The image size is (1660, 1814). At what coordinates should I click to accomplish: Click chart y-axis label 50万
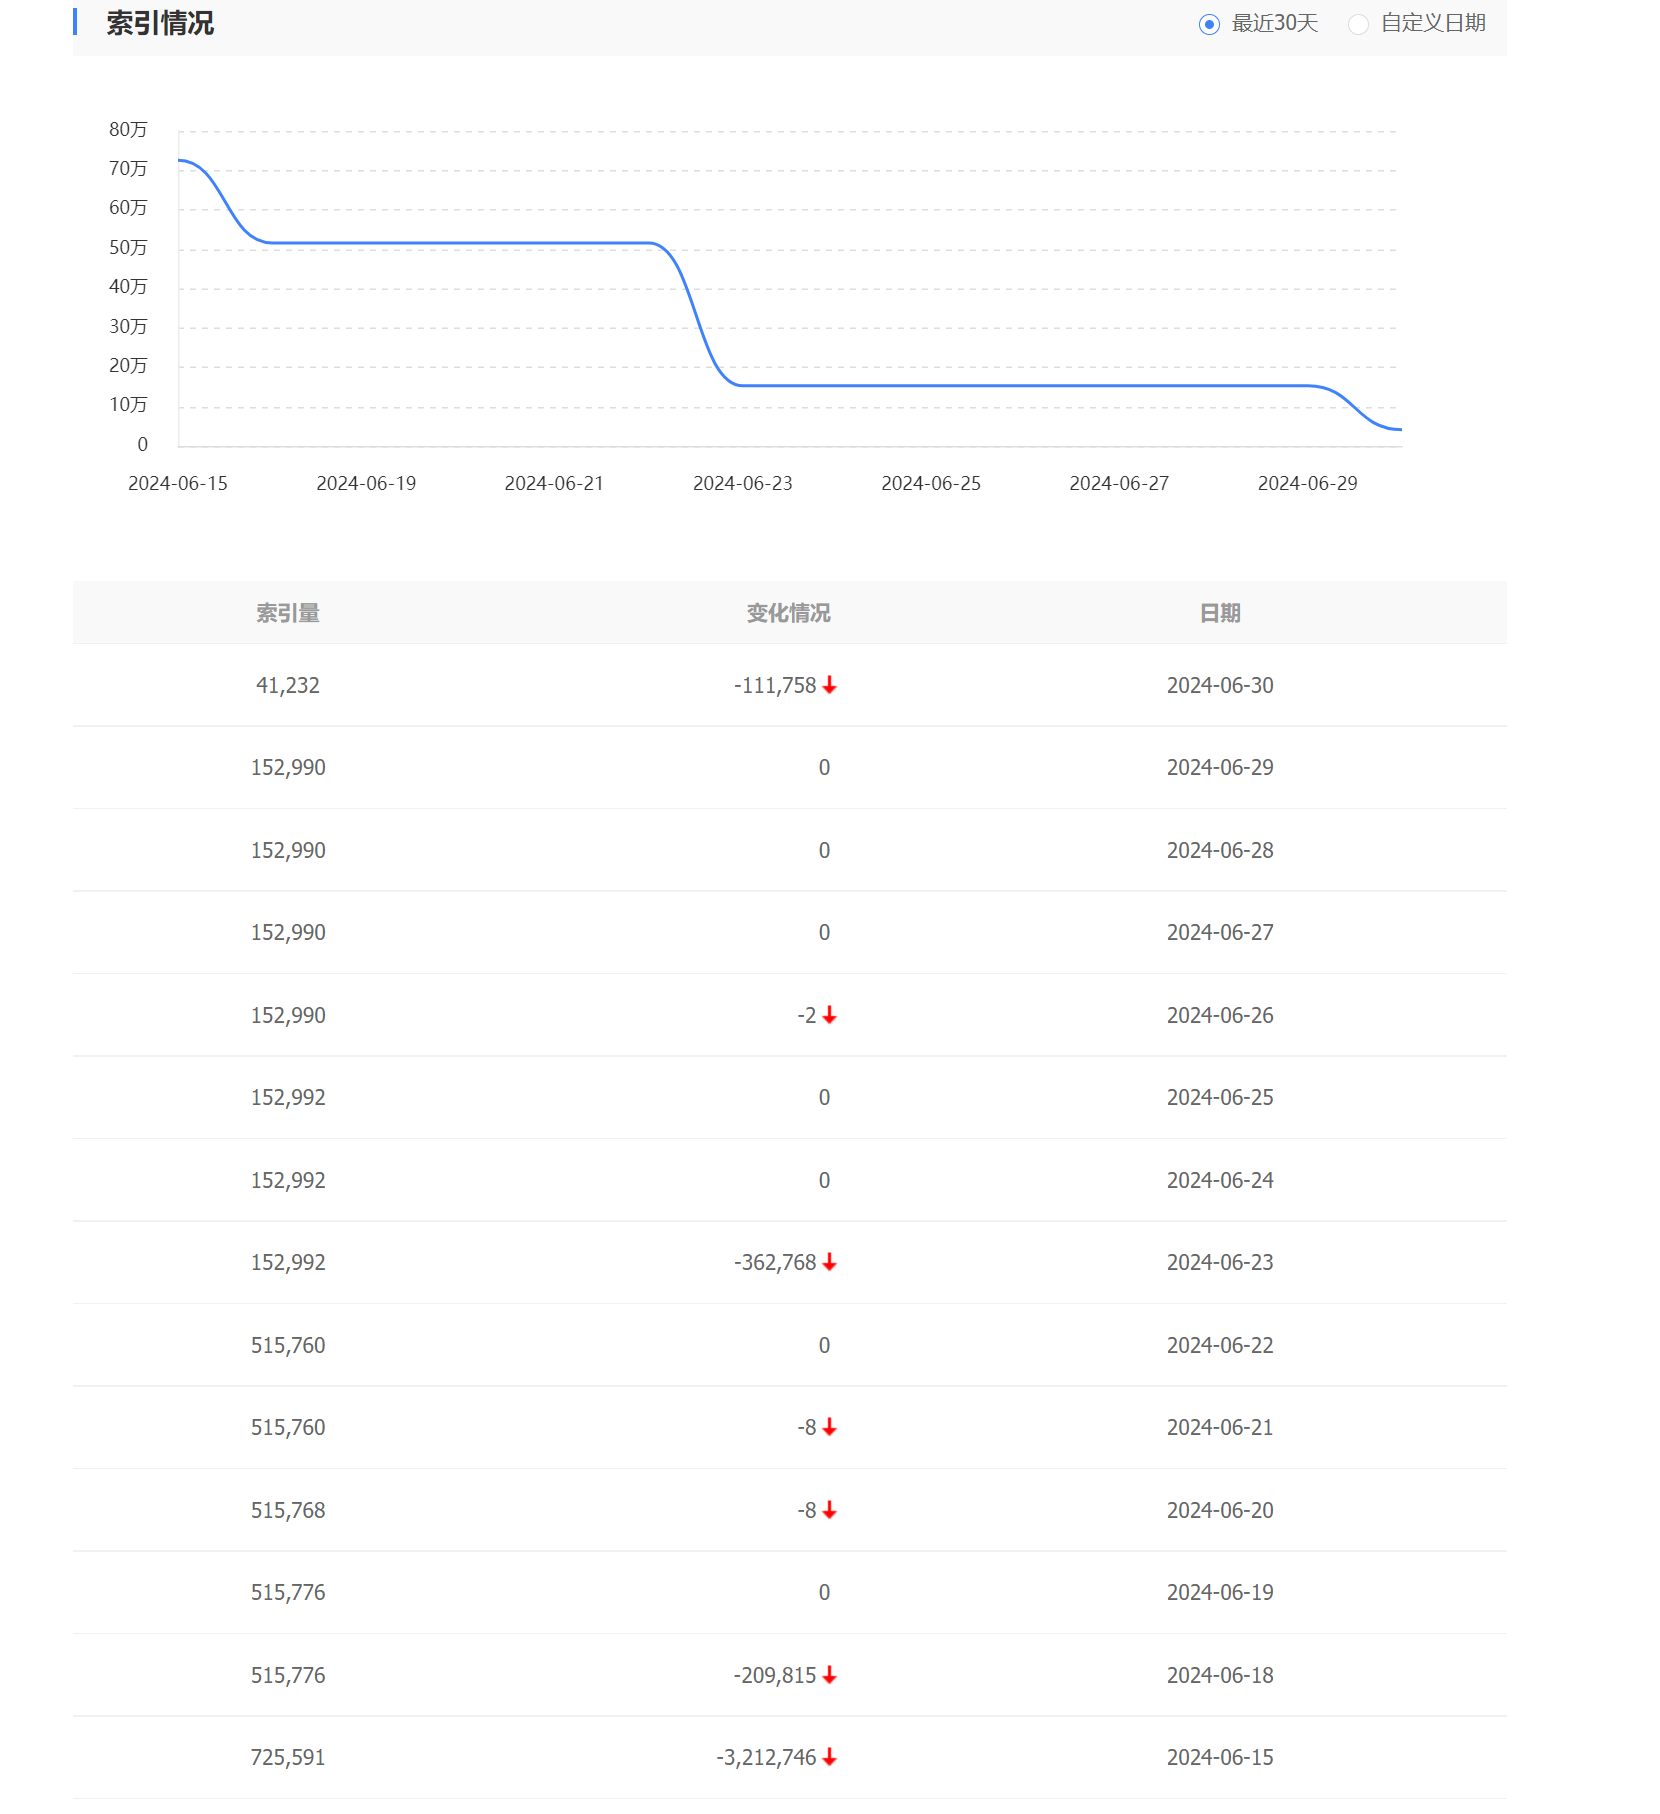coord(128,247)
